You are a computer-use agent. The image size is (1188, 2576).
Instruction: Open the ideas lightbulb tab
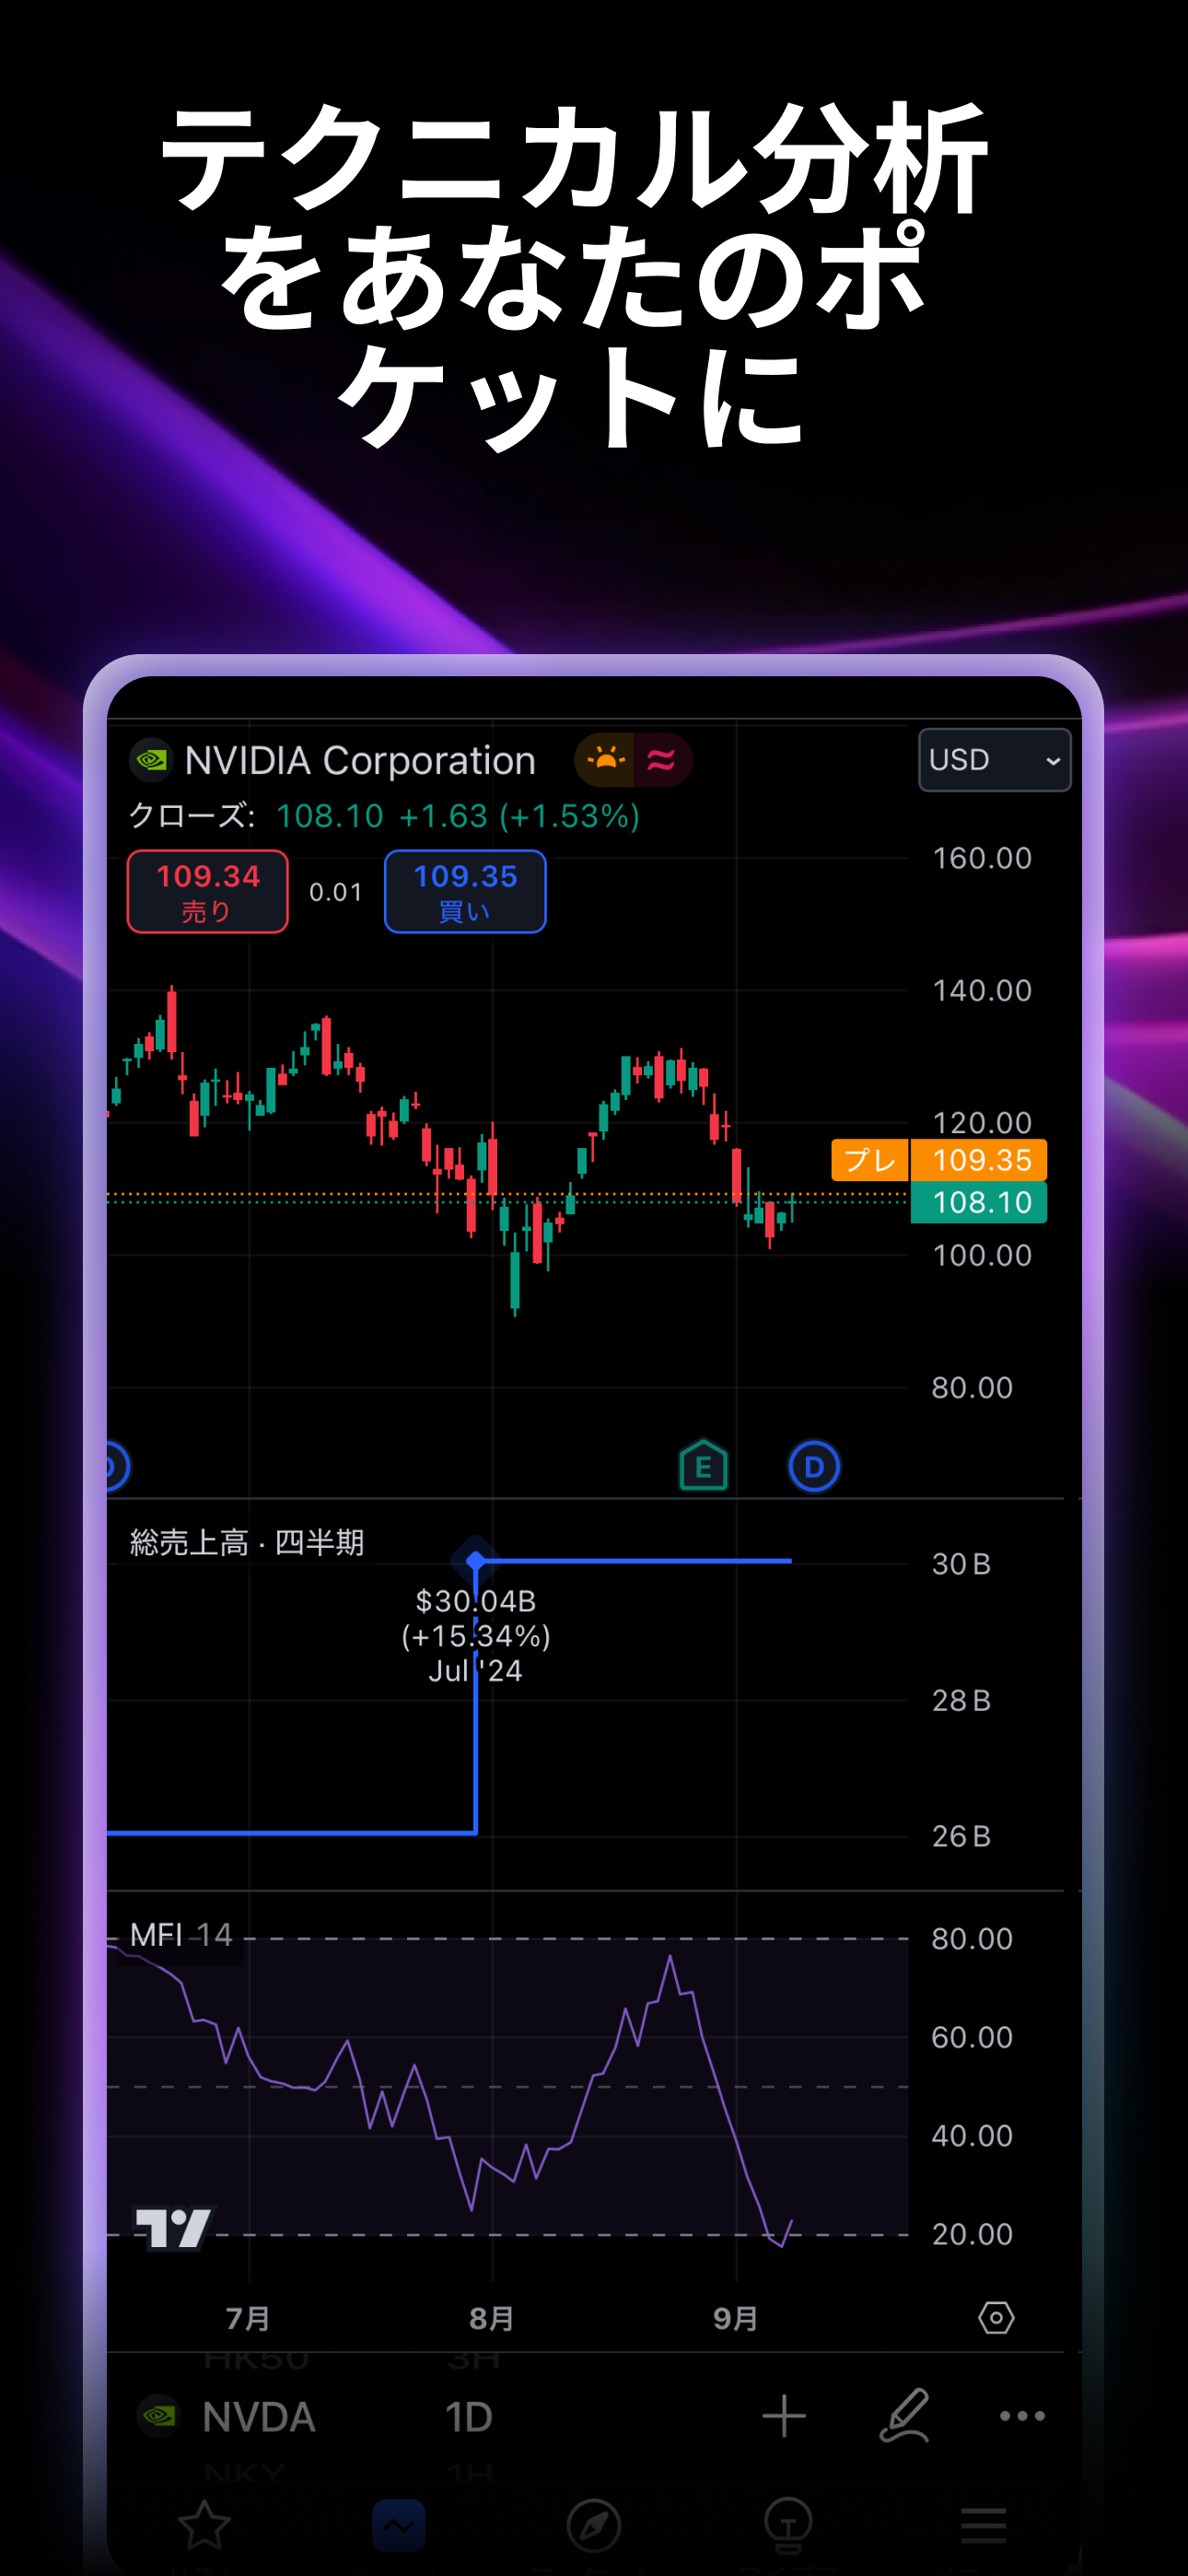788,2526
